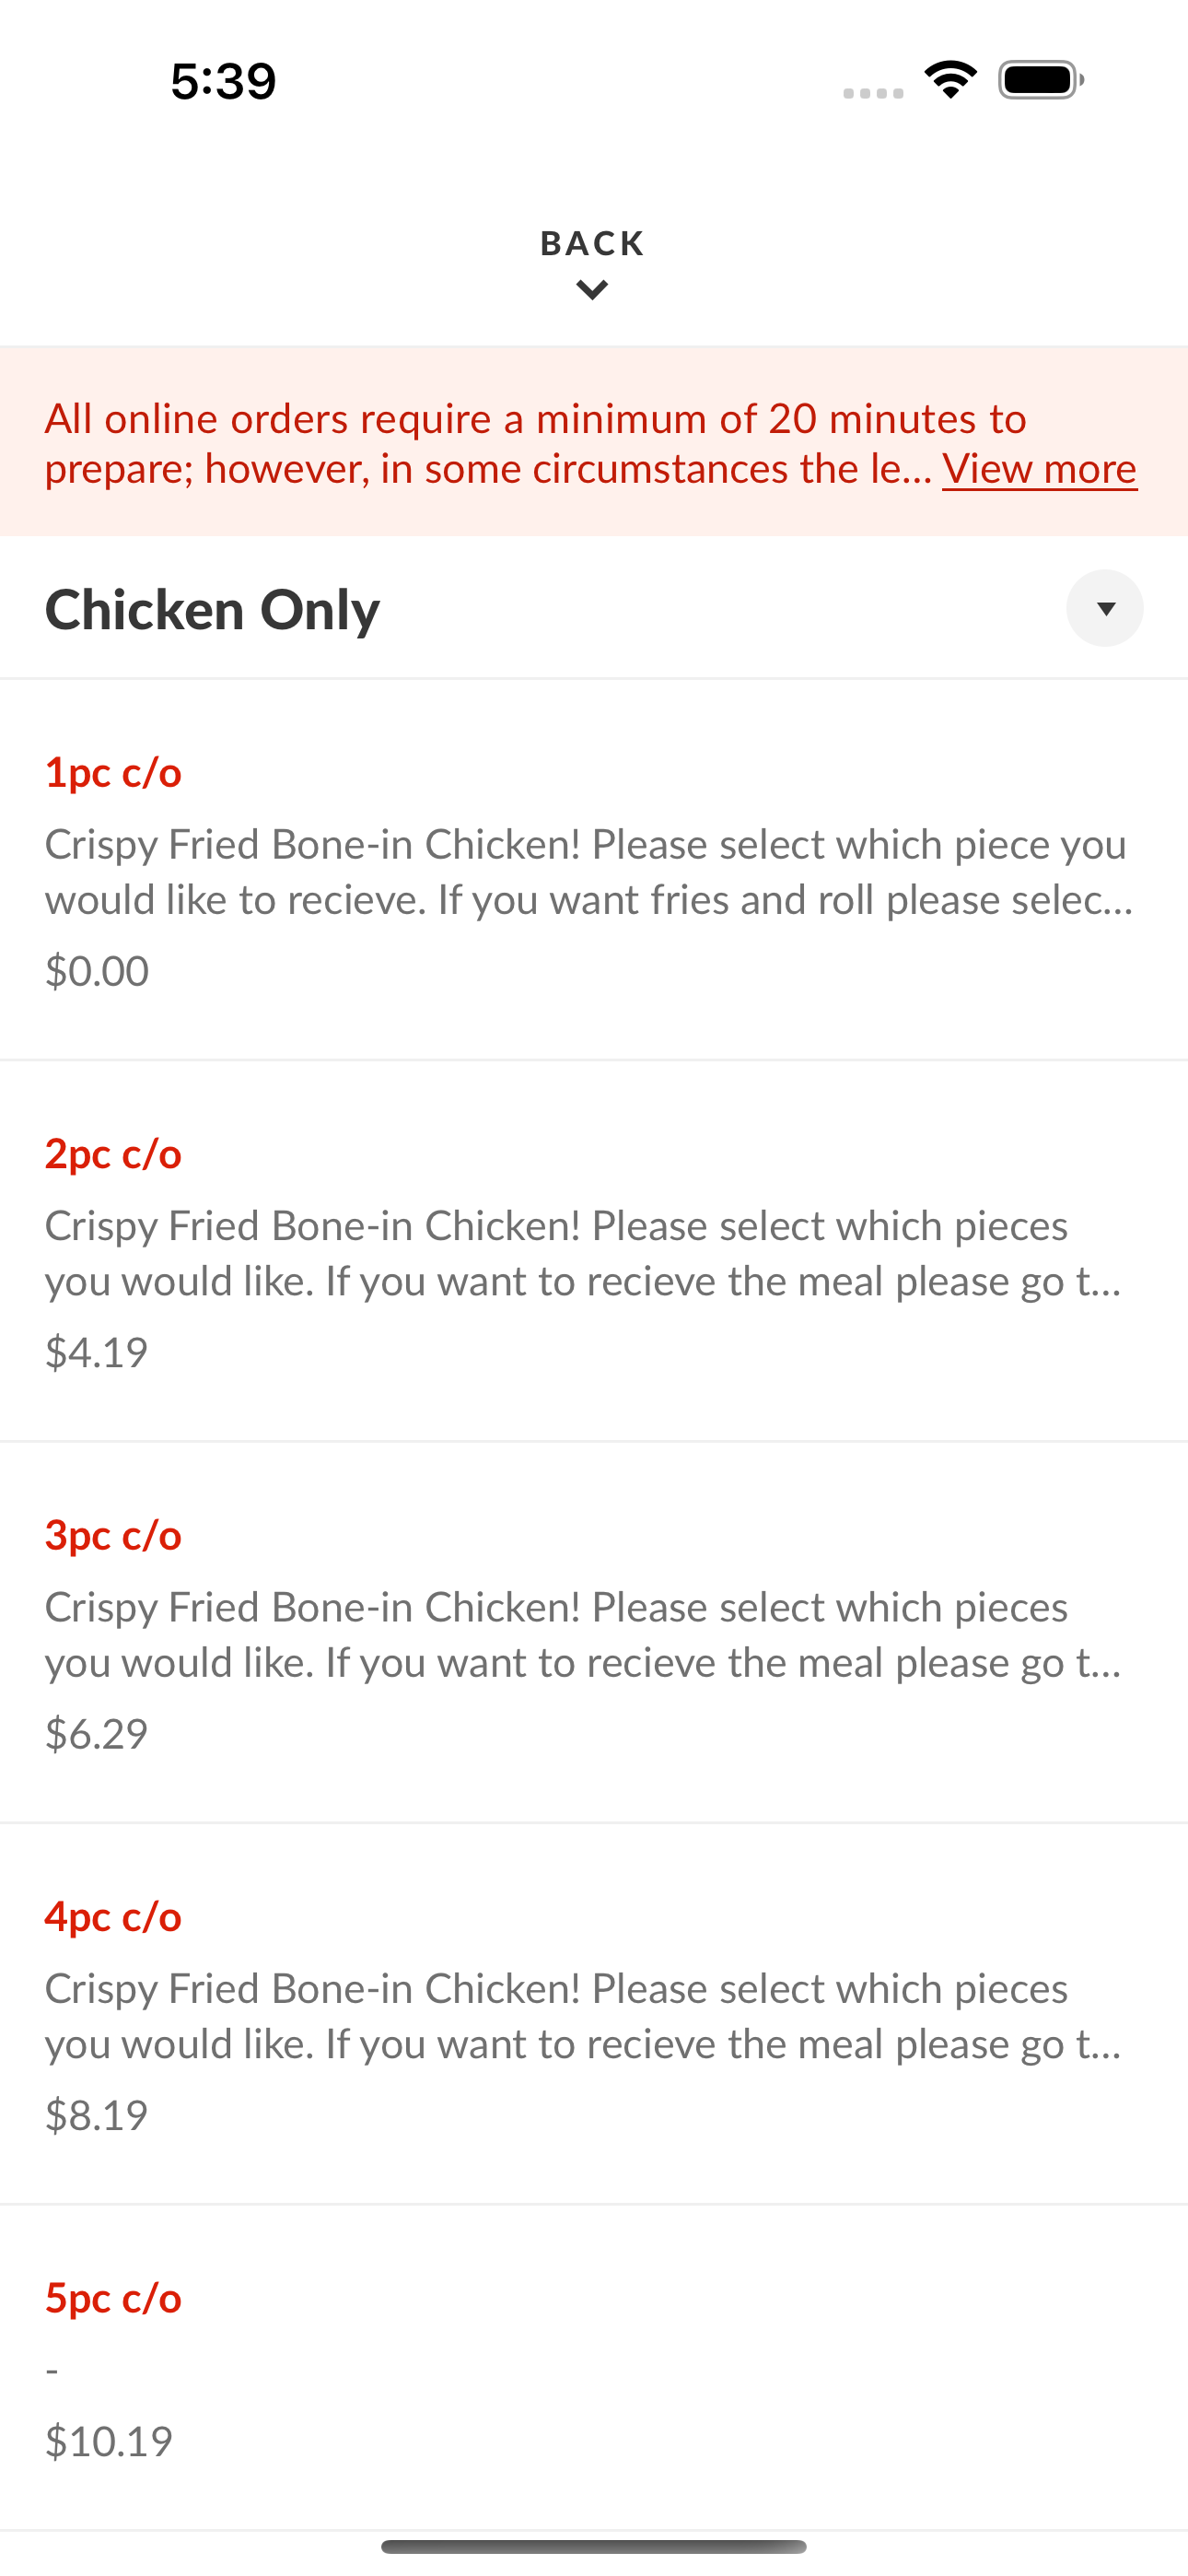Tap the battery status icon

click(x=1041, y=80)
